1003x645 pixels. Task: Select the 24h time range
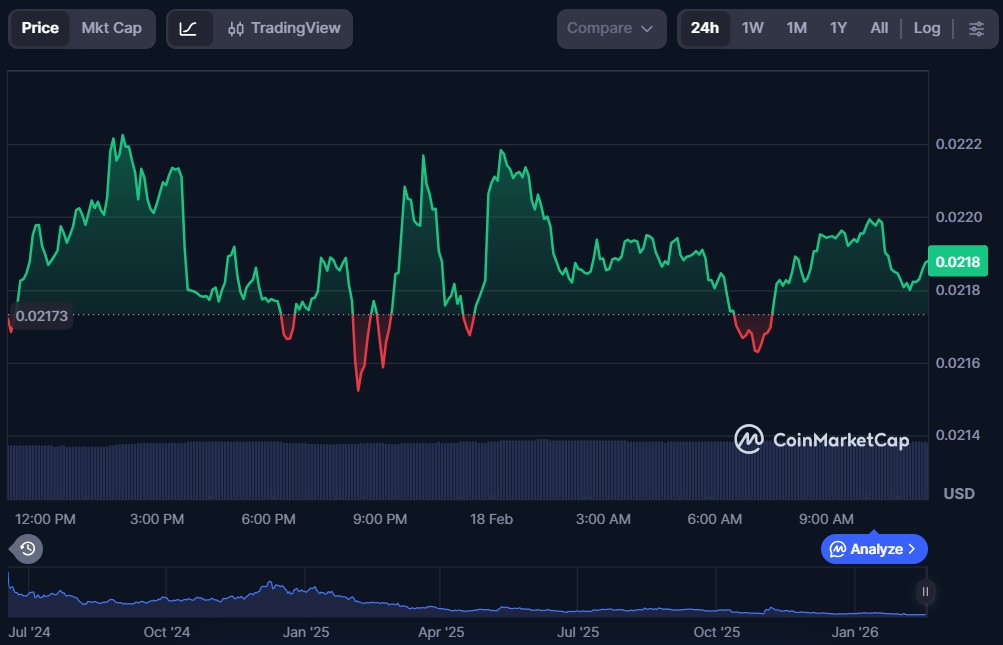tap(704, 29)
